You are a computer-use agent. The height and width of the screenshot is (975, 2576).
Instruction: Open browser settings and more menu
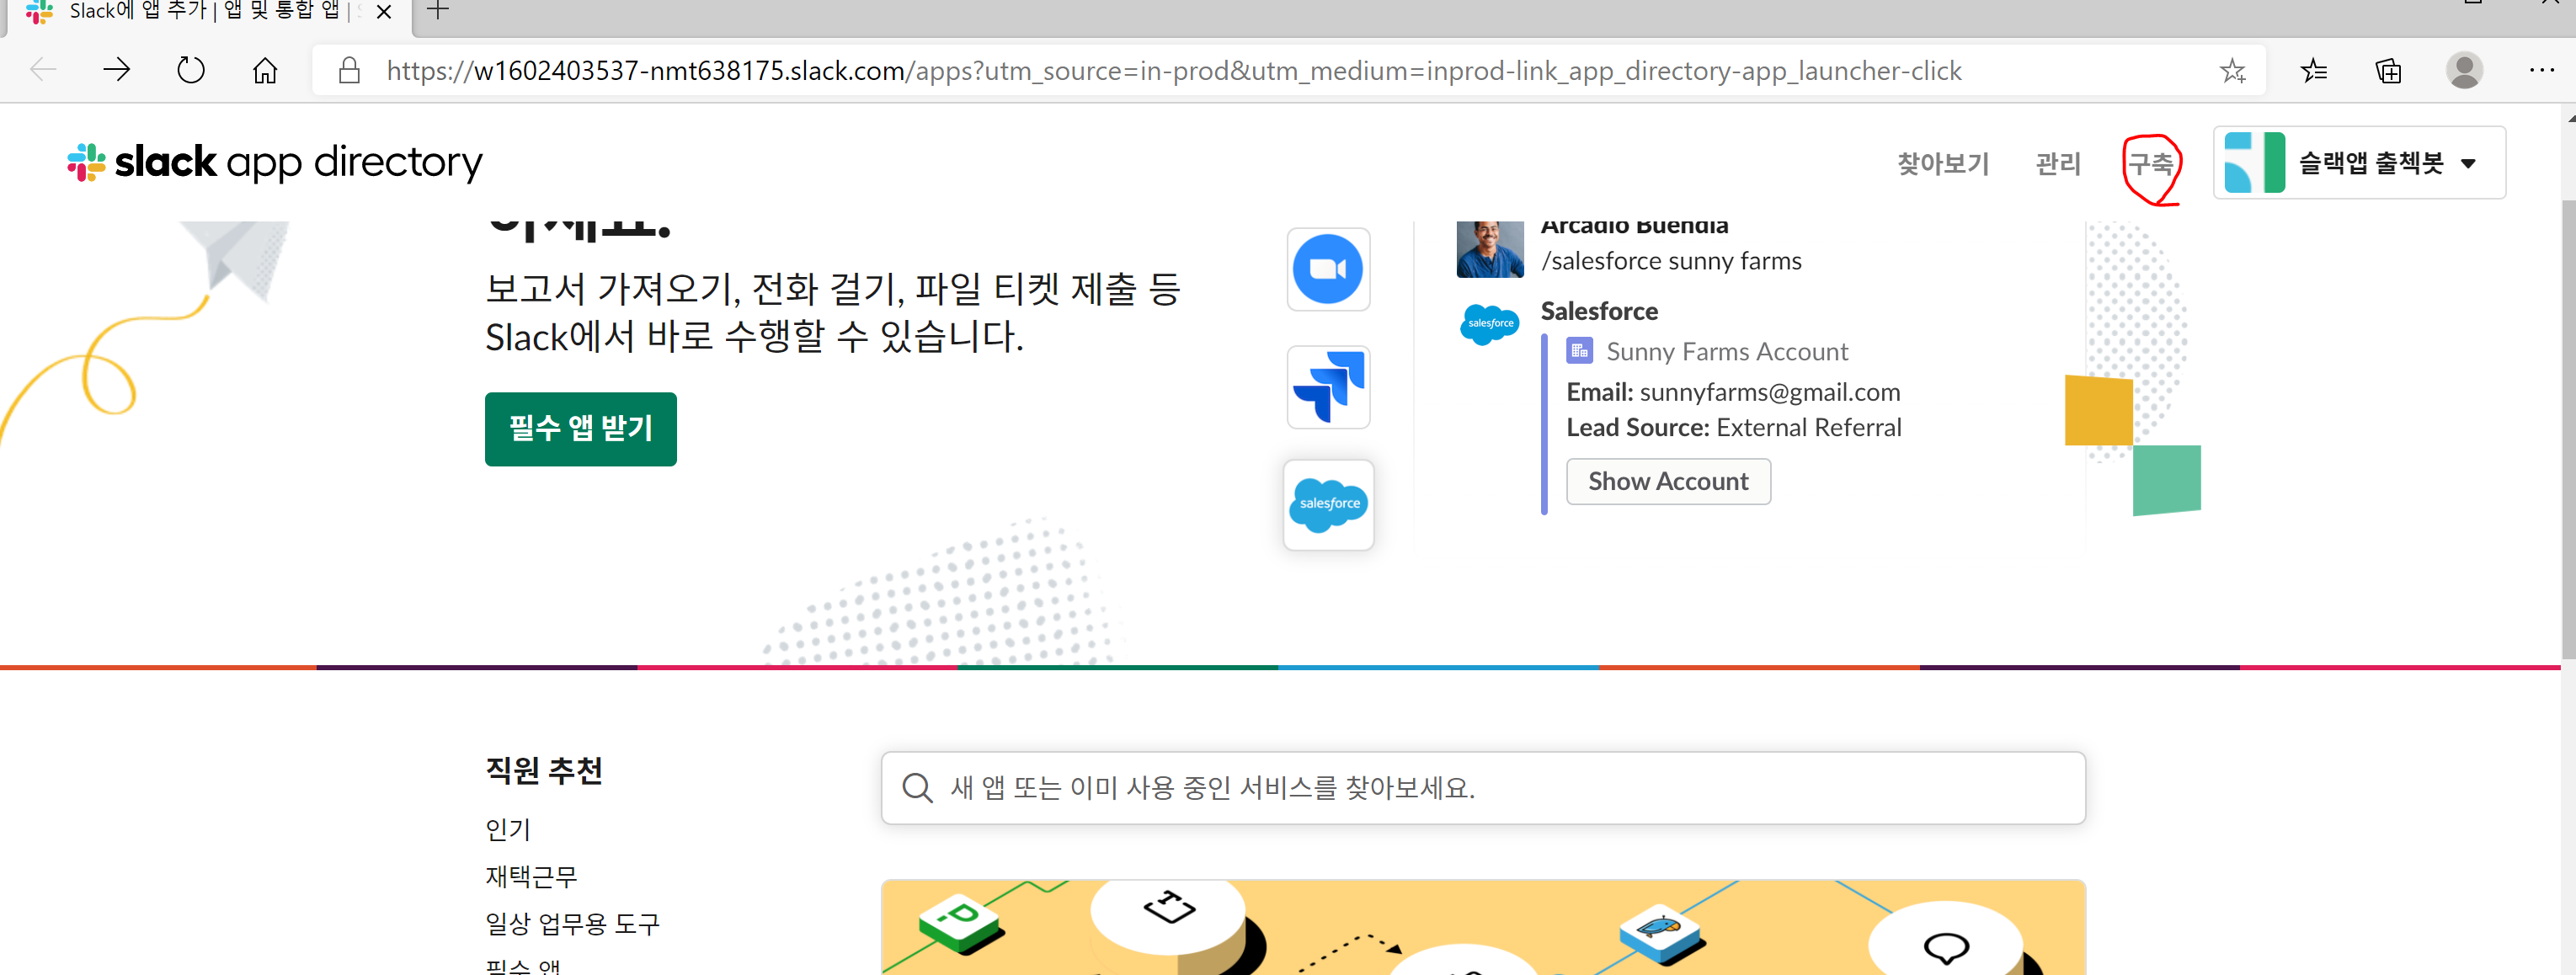pyautogui.click(x=2541, y=71)
